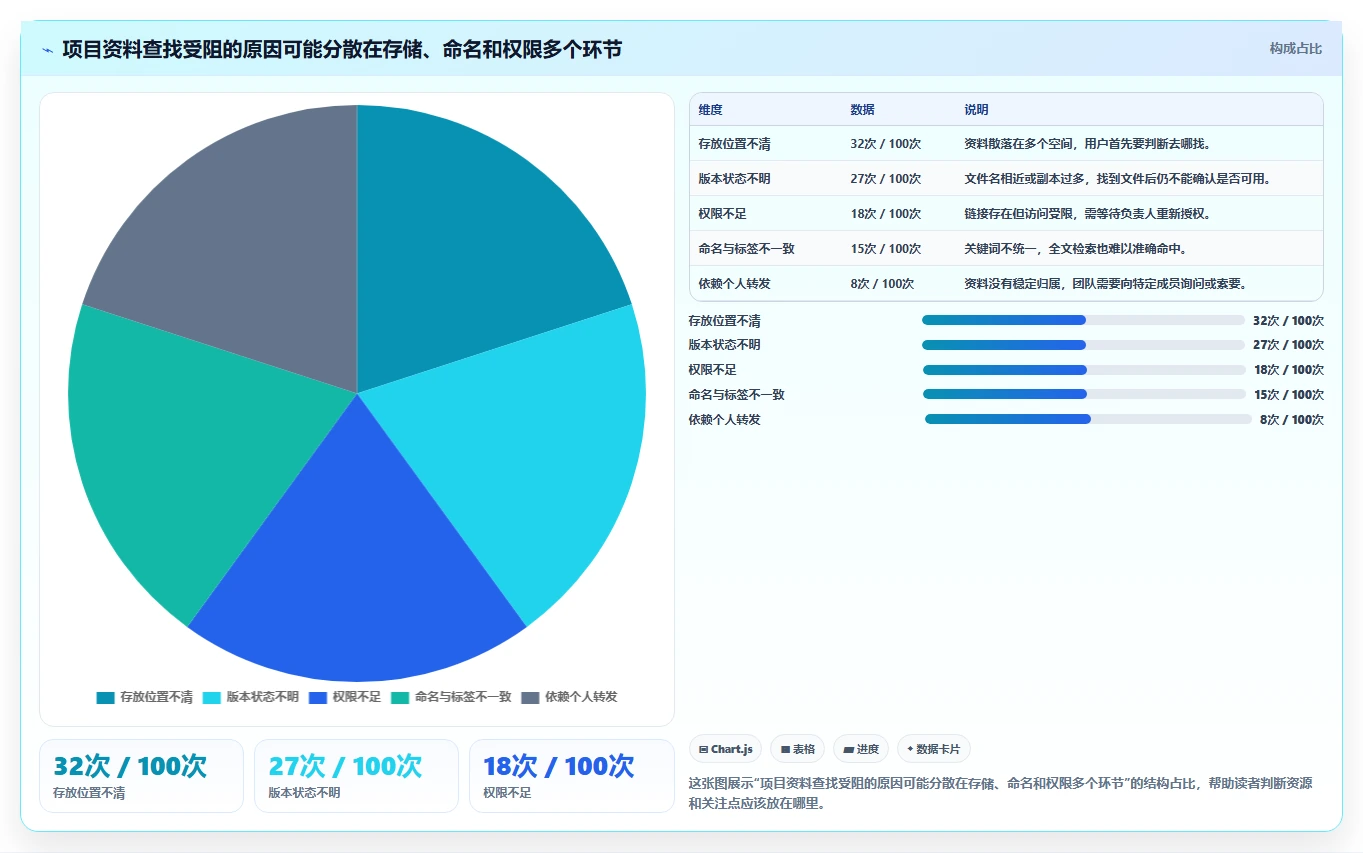Toggle the 依赖个人转发 legend item
1363x853 pixels.
pyautogui.click(x=570, y=697)
